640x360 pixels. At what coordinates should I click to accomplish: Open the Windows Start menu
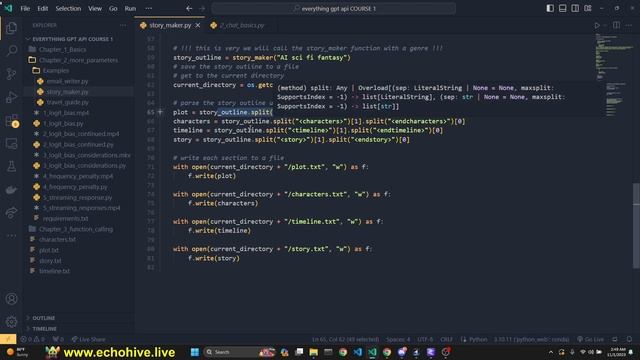pos(195,352)
